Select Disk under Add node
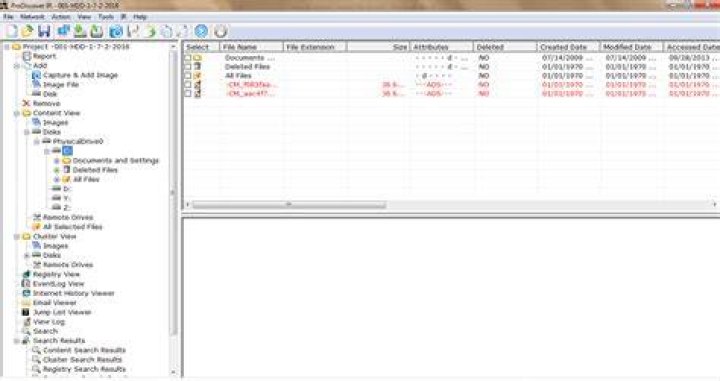This screenshot has height=381, width=720. (50, 94)
